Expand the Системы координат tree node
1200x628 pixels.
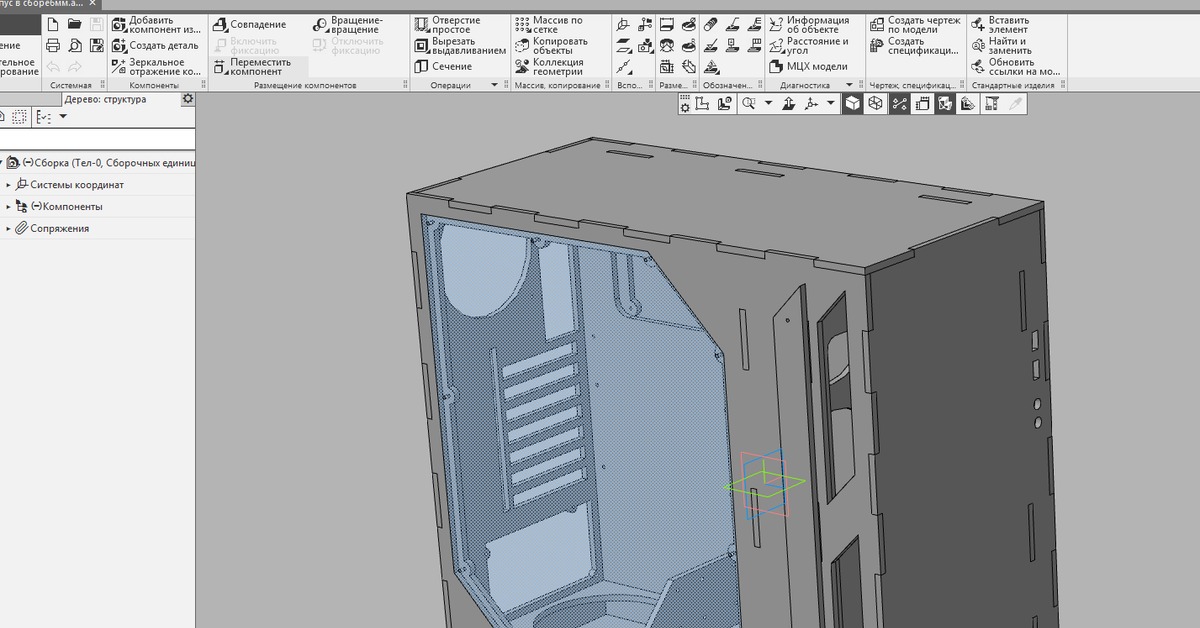click(x=8, y=185)
